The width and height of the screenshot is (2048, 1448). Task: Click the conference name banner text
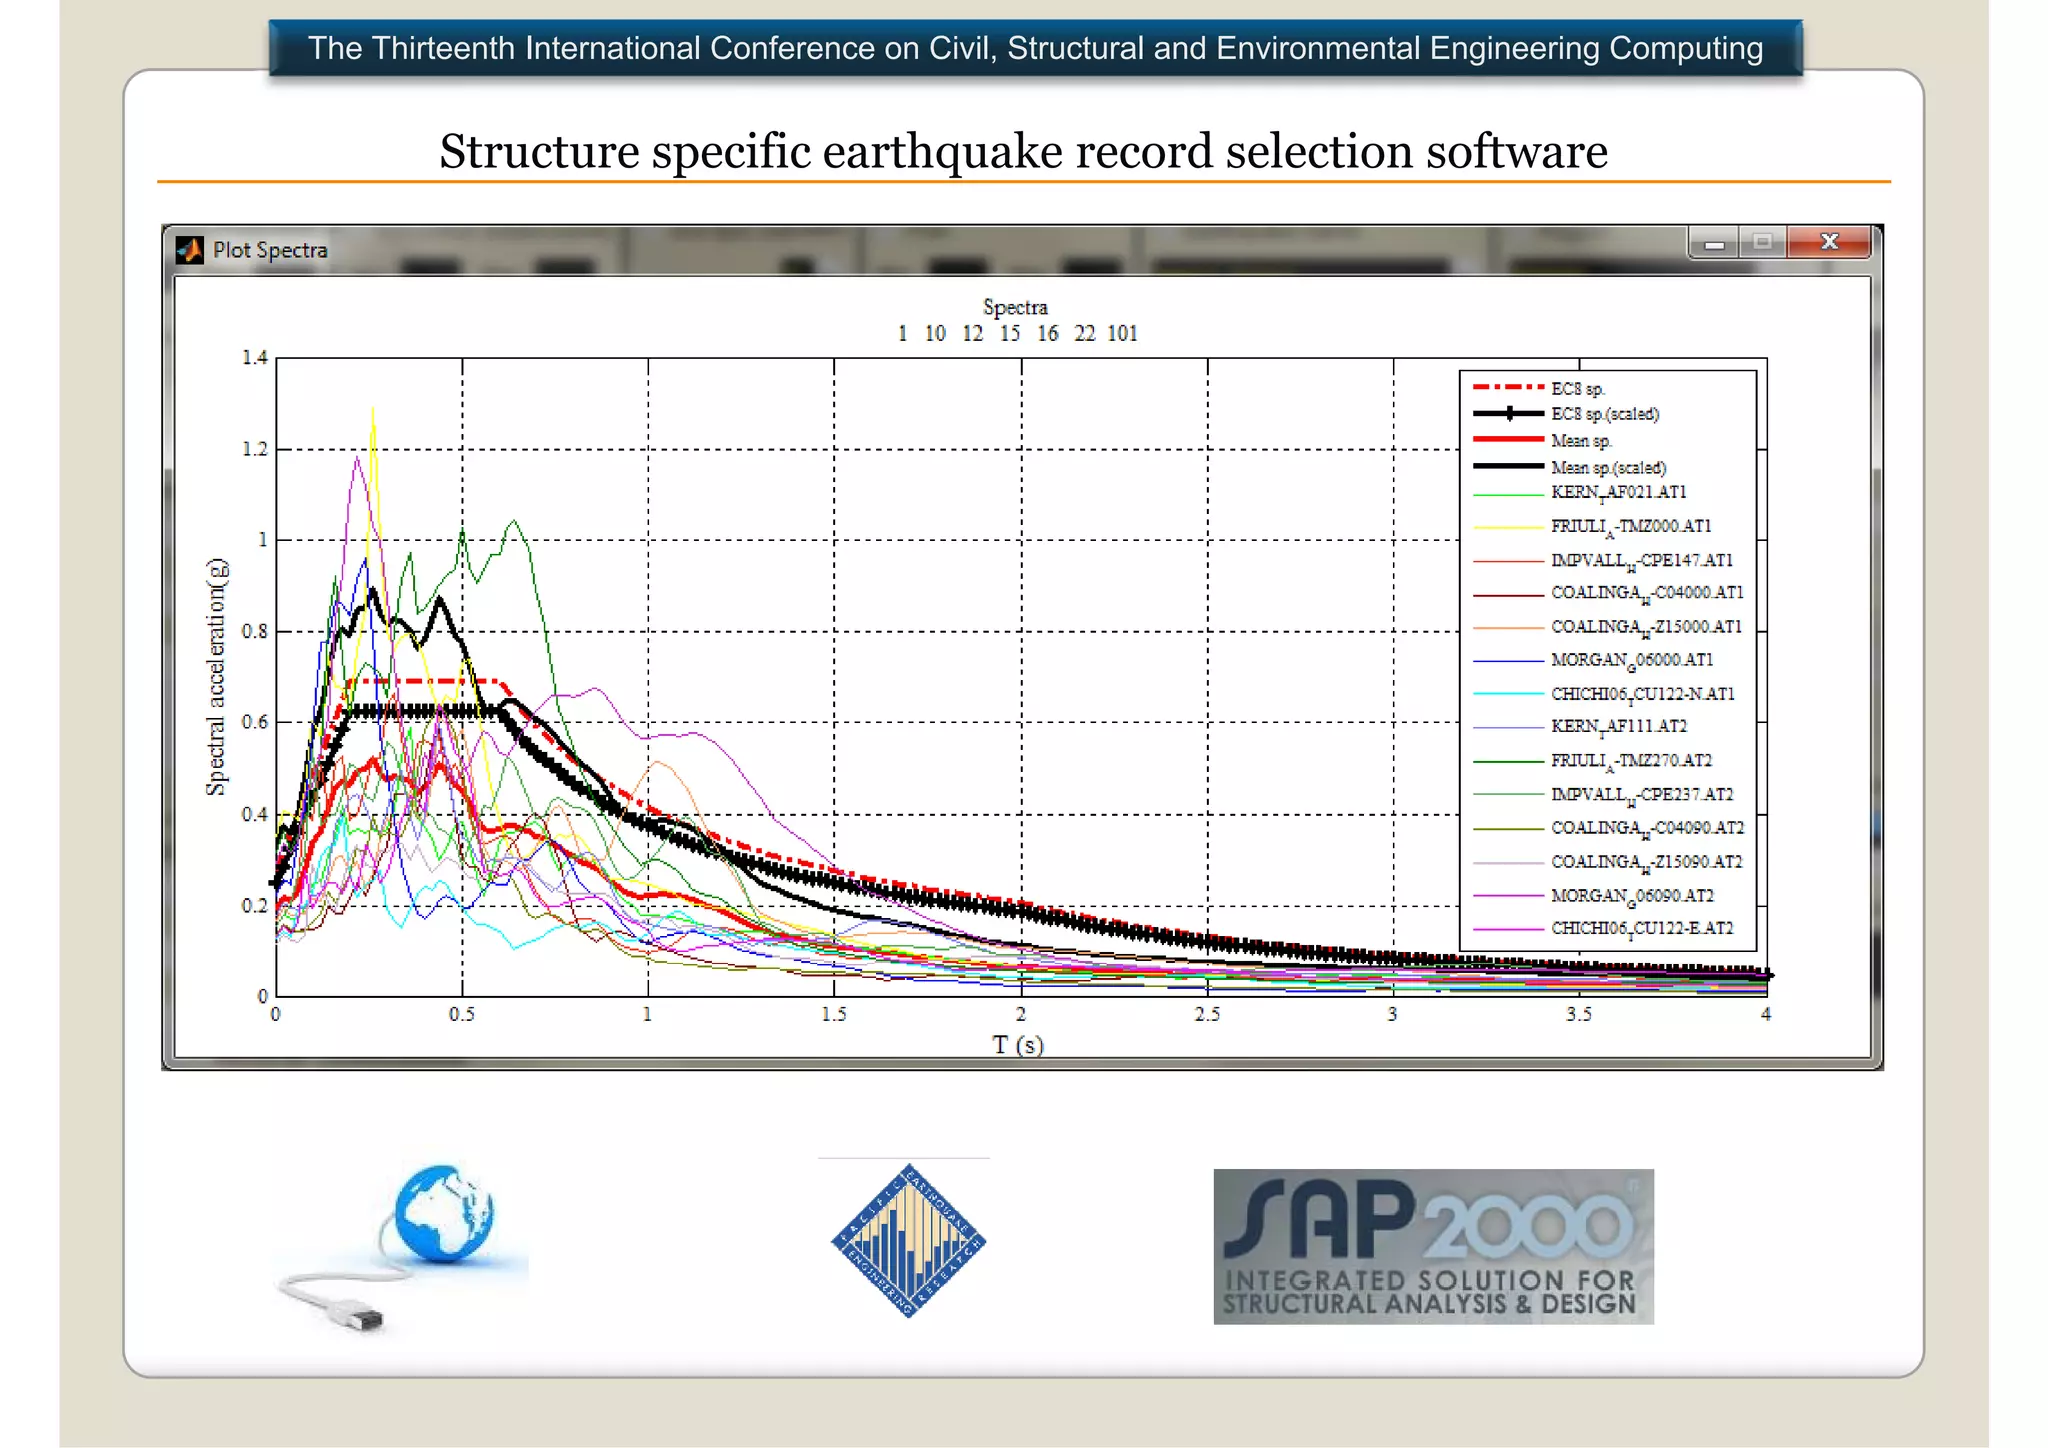(x=1035, y=48)
